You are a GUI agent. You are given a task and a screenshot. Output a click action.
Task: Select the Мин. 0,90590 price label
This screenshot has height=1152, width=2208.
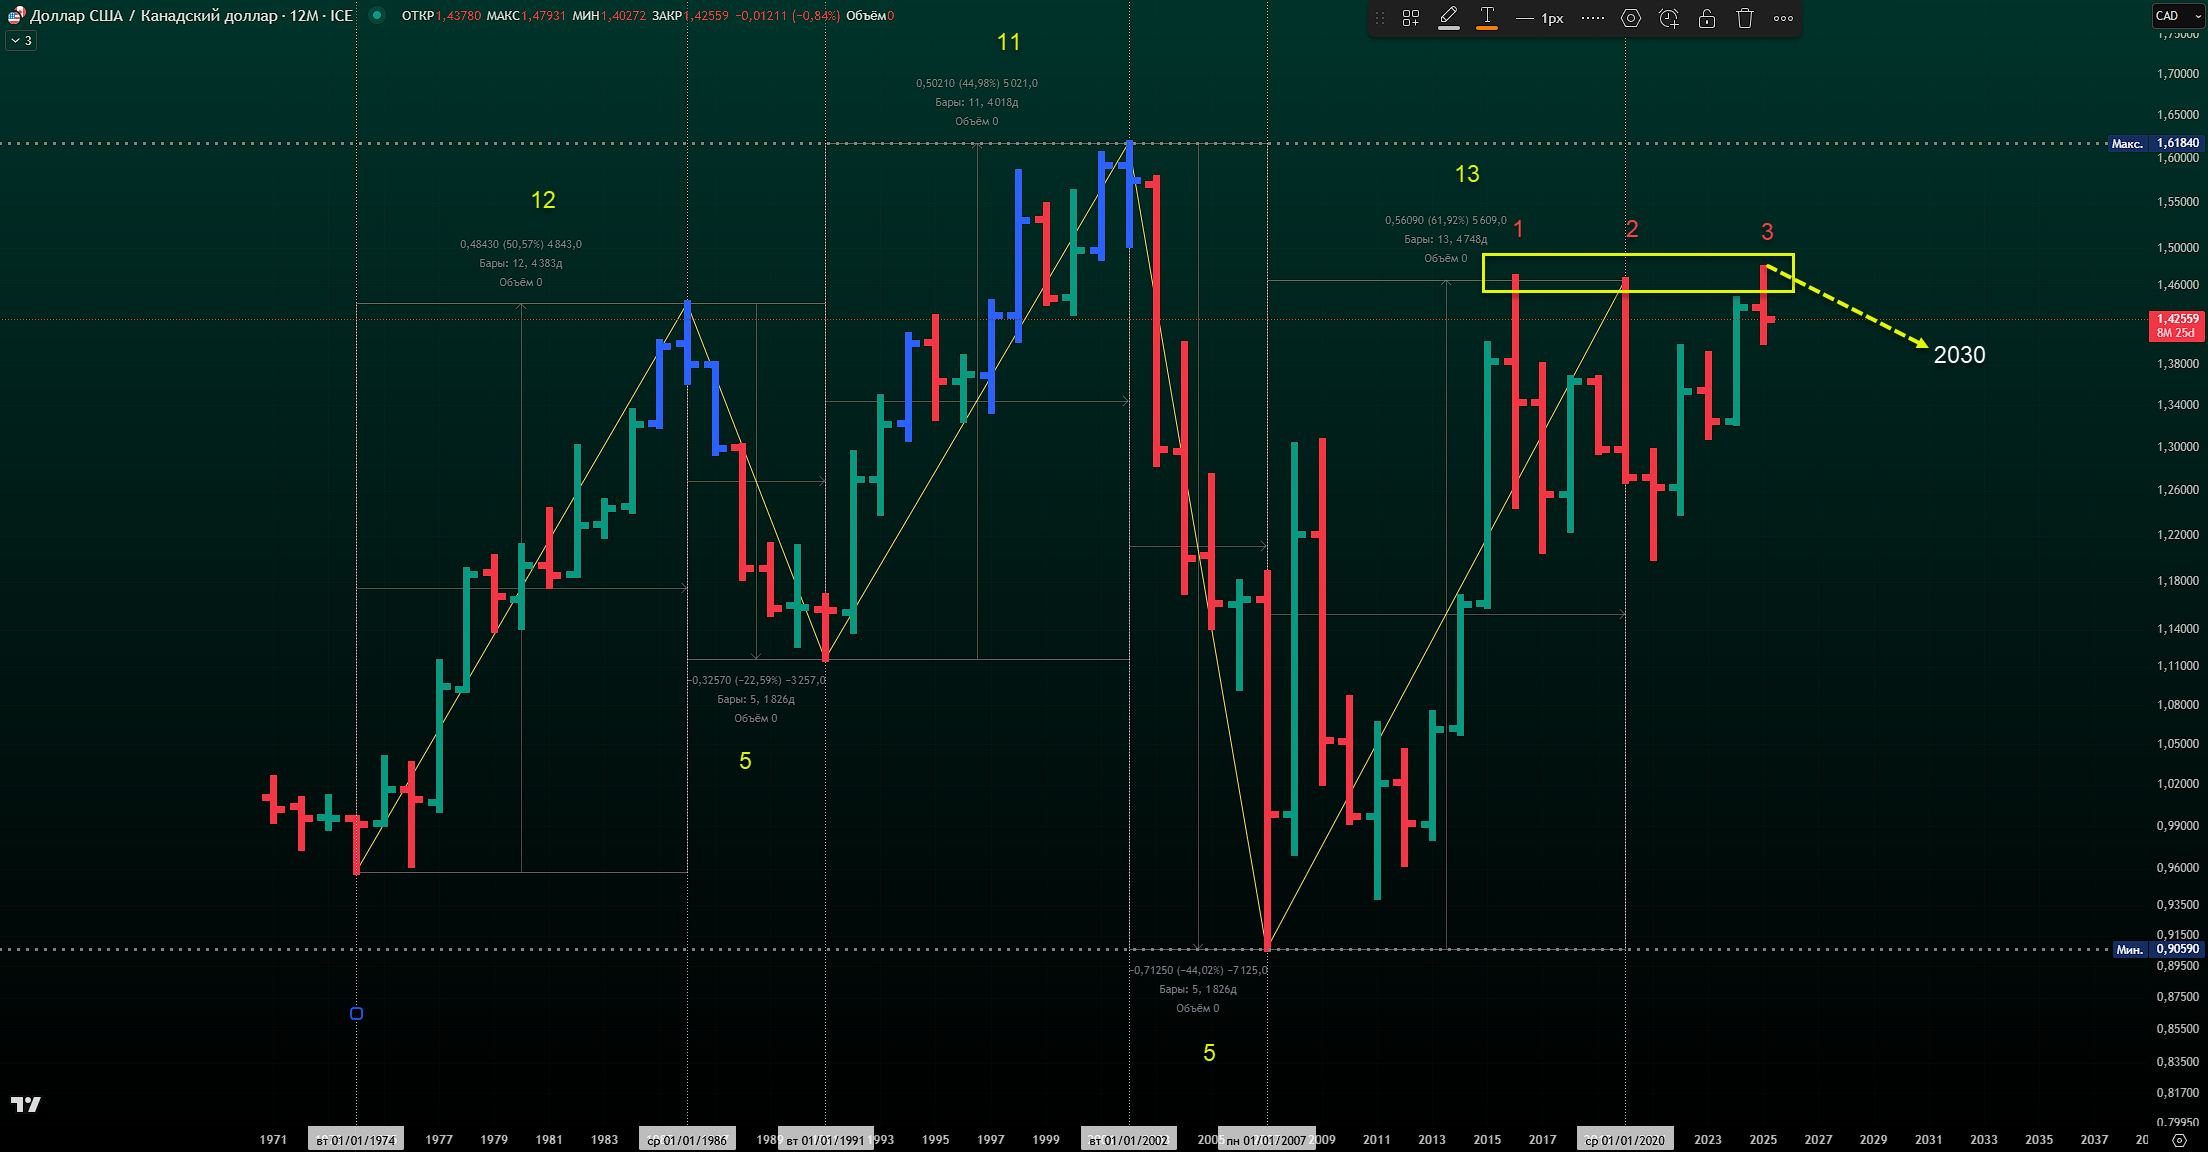coord(2158,949)
